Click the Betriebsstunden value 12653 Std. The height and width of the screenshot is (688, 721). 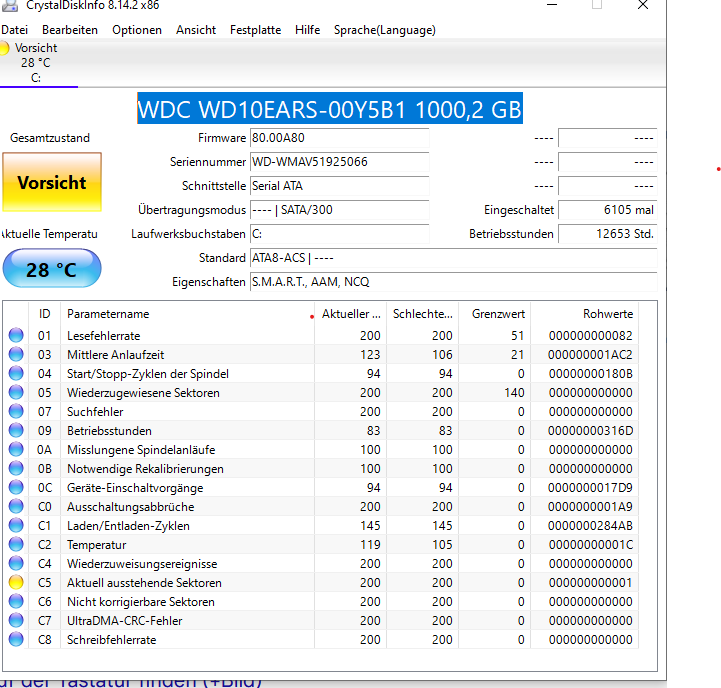[607, 234]
